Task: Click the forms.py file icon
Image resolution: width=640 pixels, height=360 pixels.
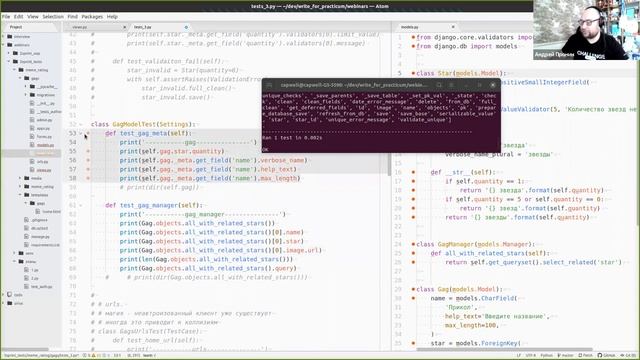Action: coord(32,137)
